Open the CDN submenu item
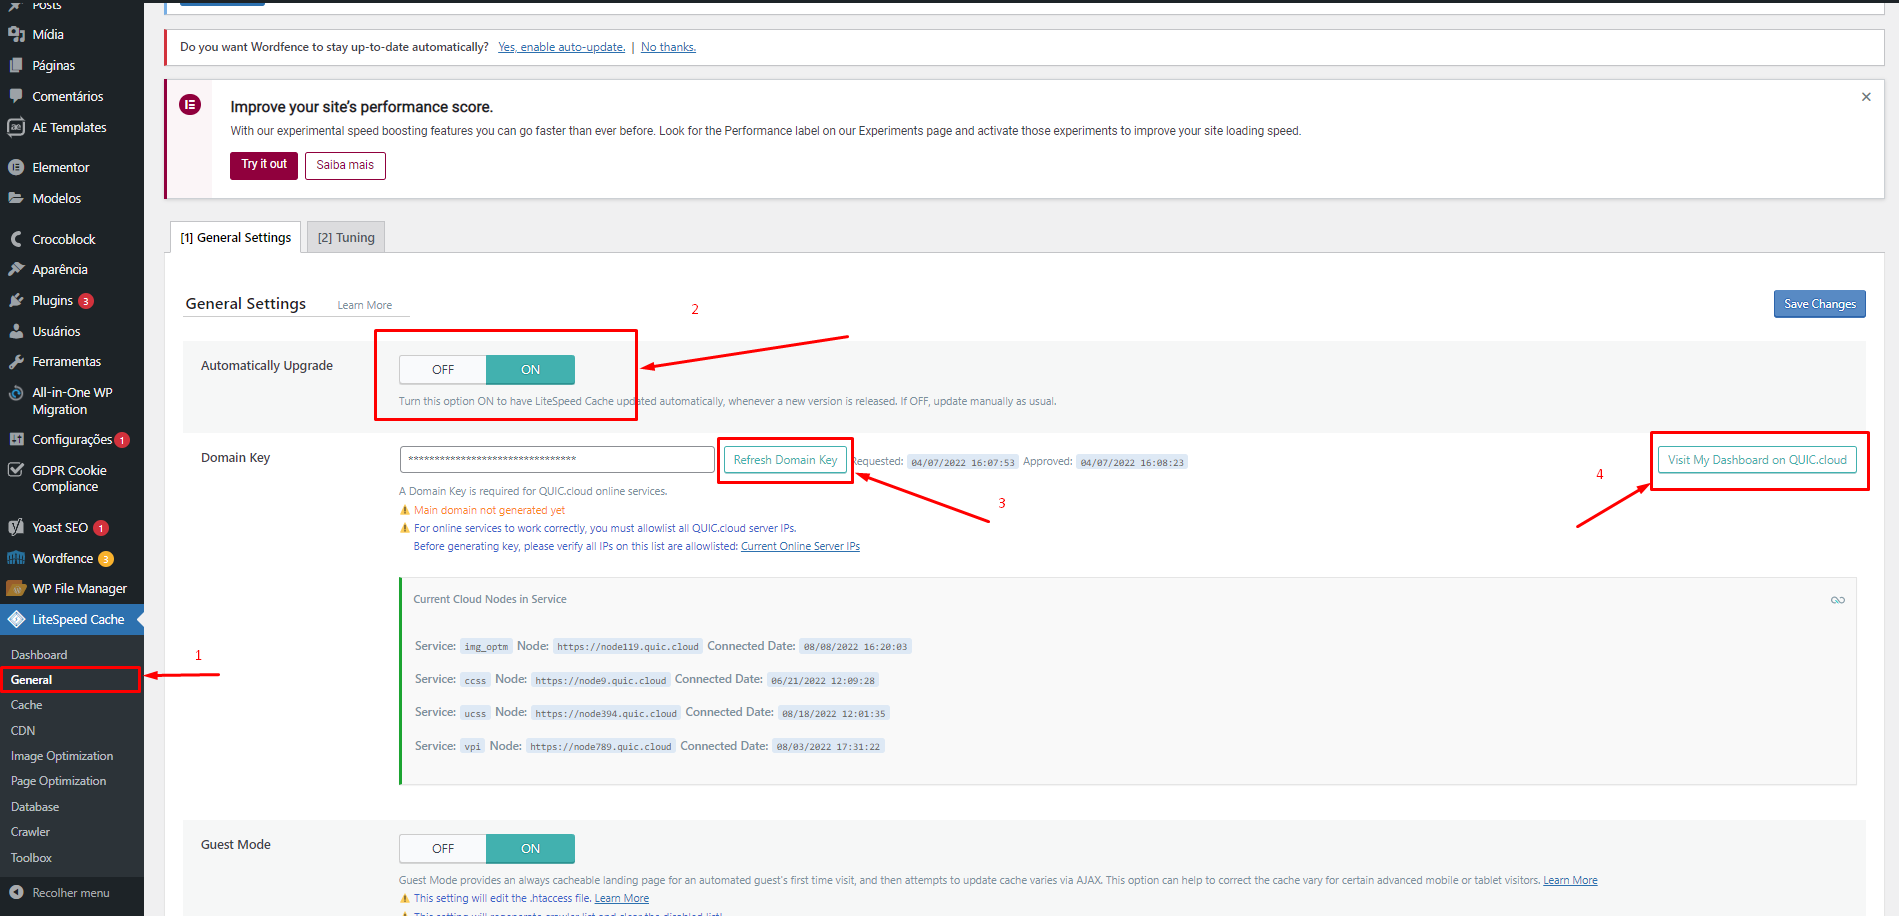 tap(23, 730)
